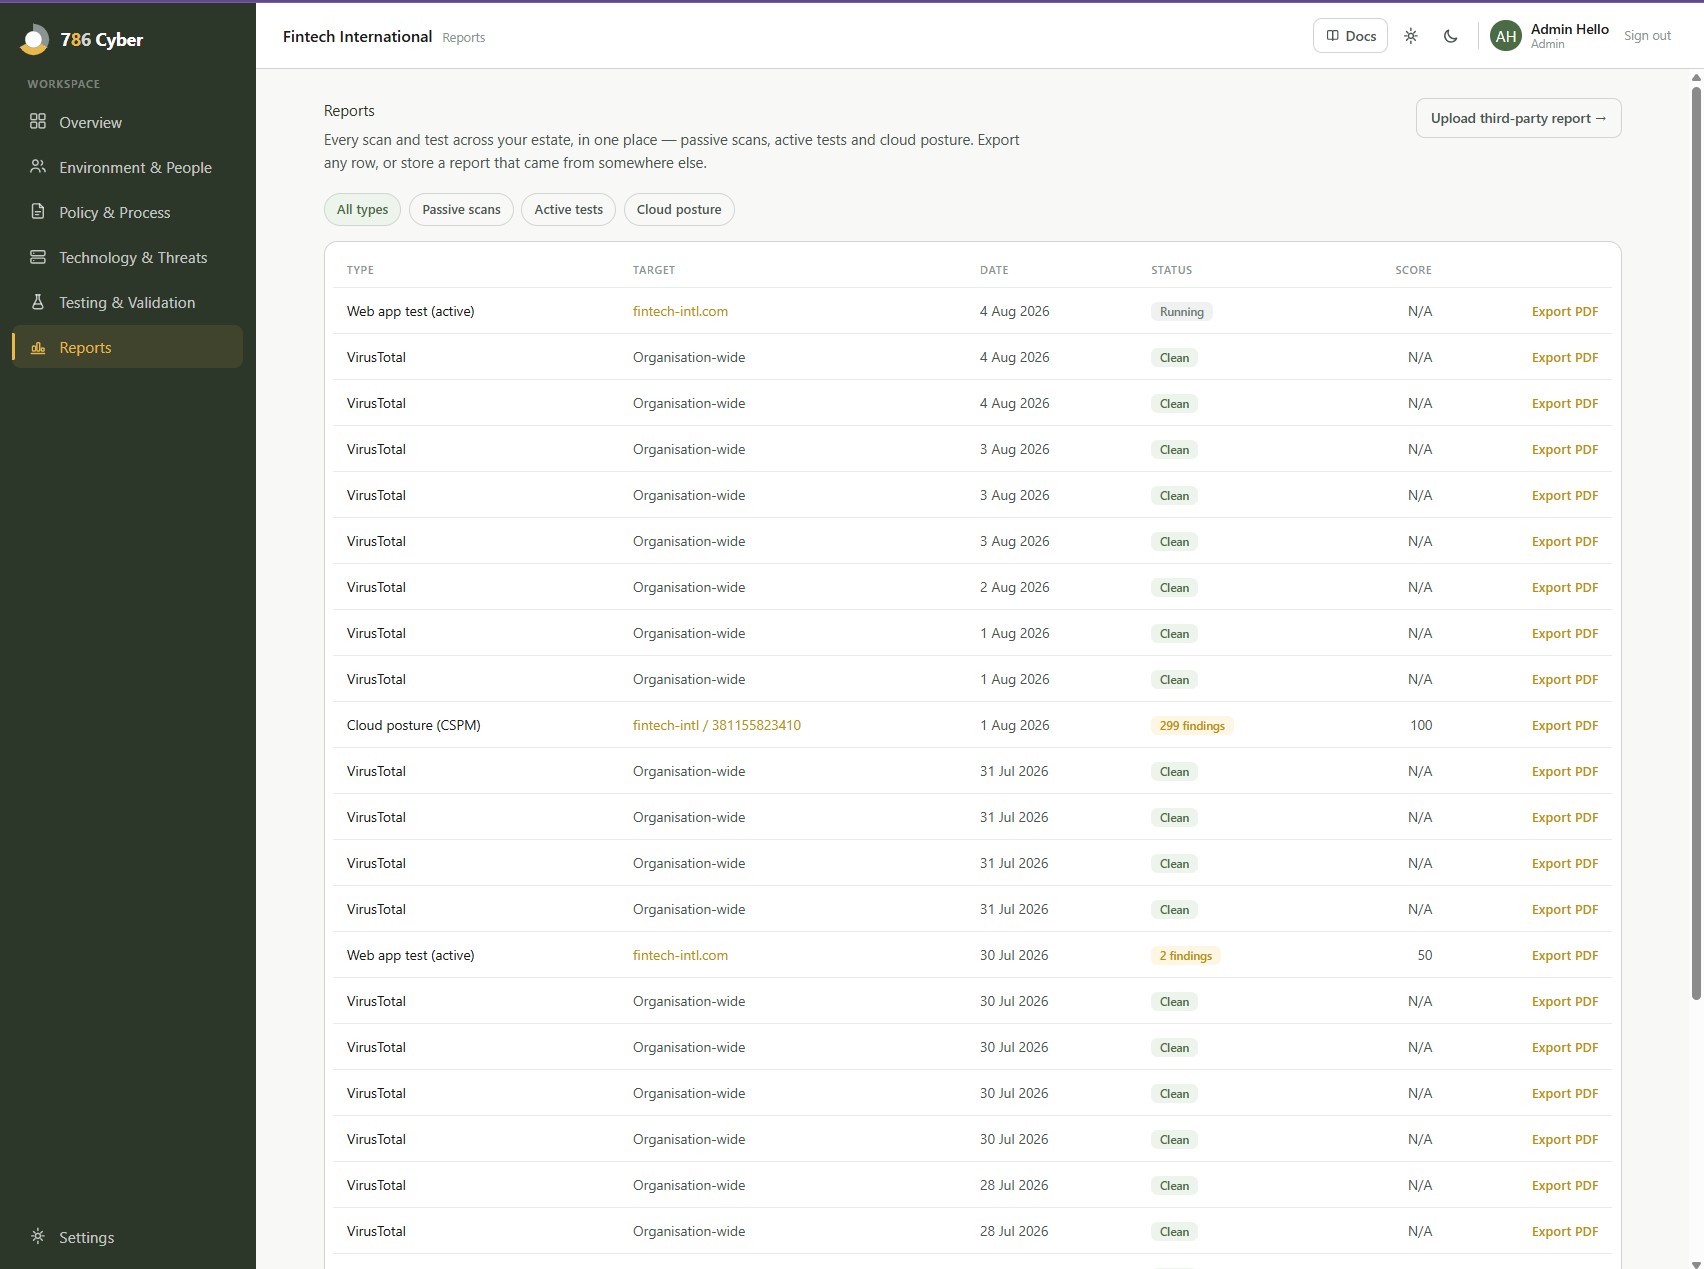Click the 2 Aug 2026 date cell
Screen dimensions: 1704x1269
pos(1014,587)
